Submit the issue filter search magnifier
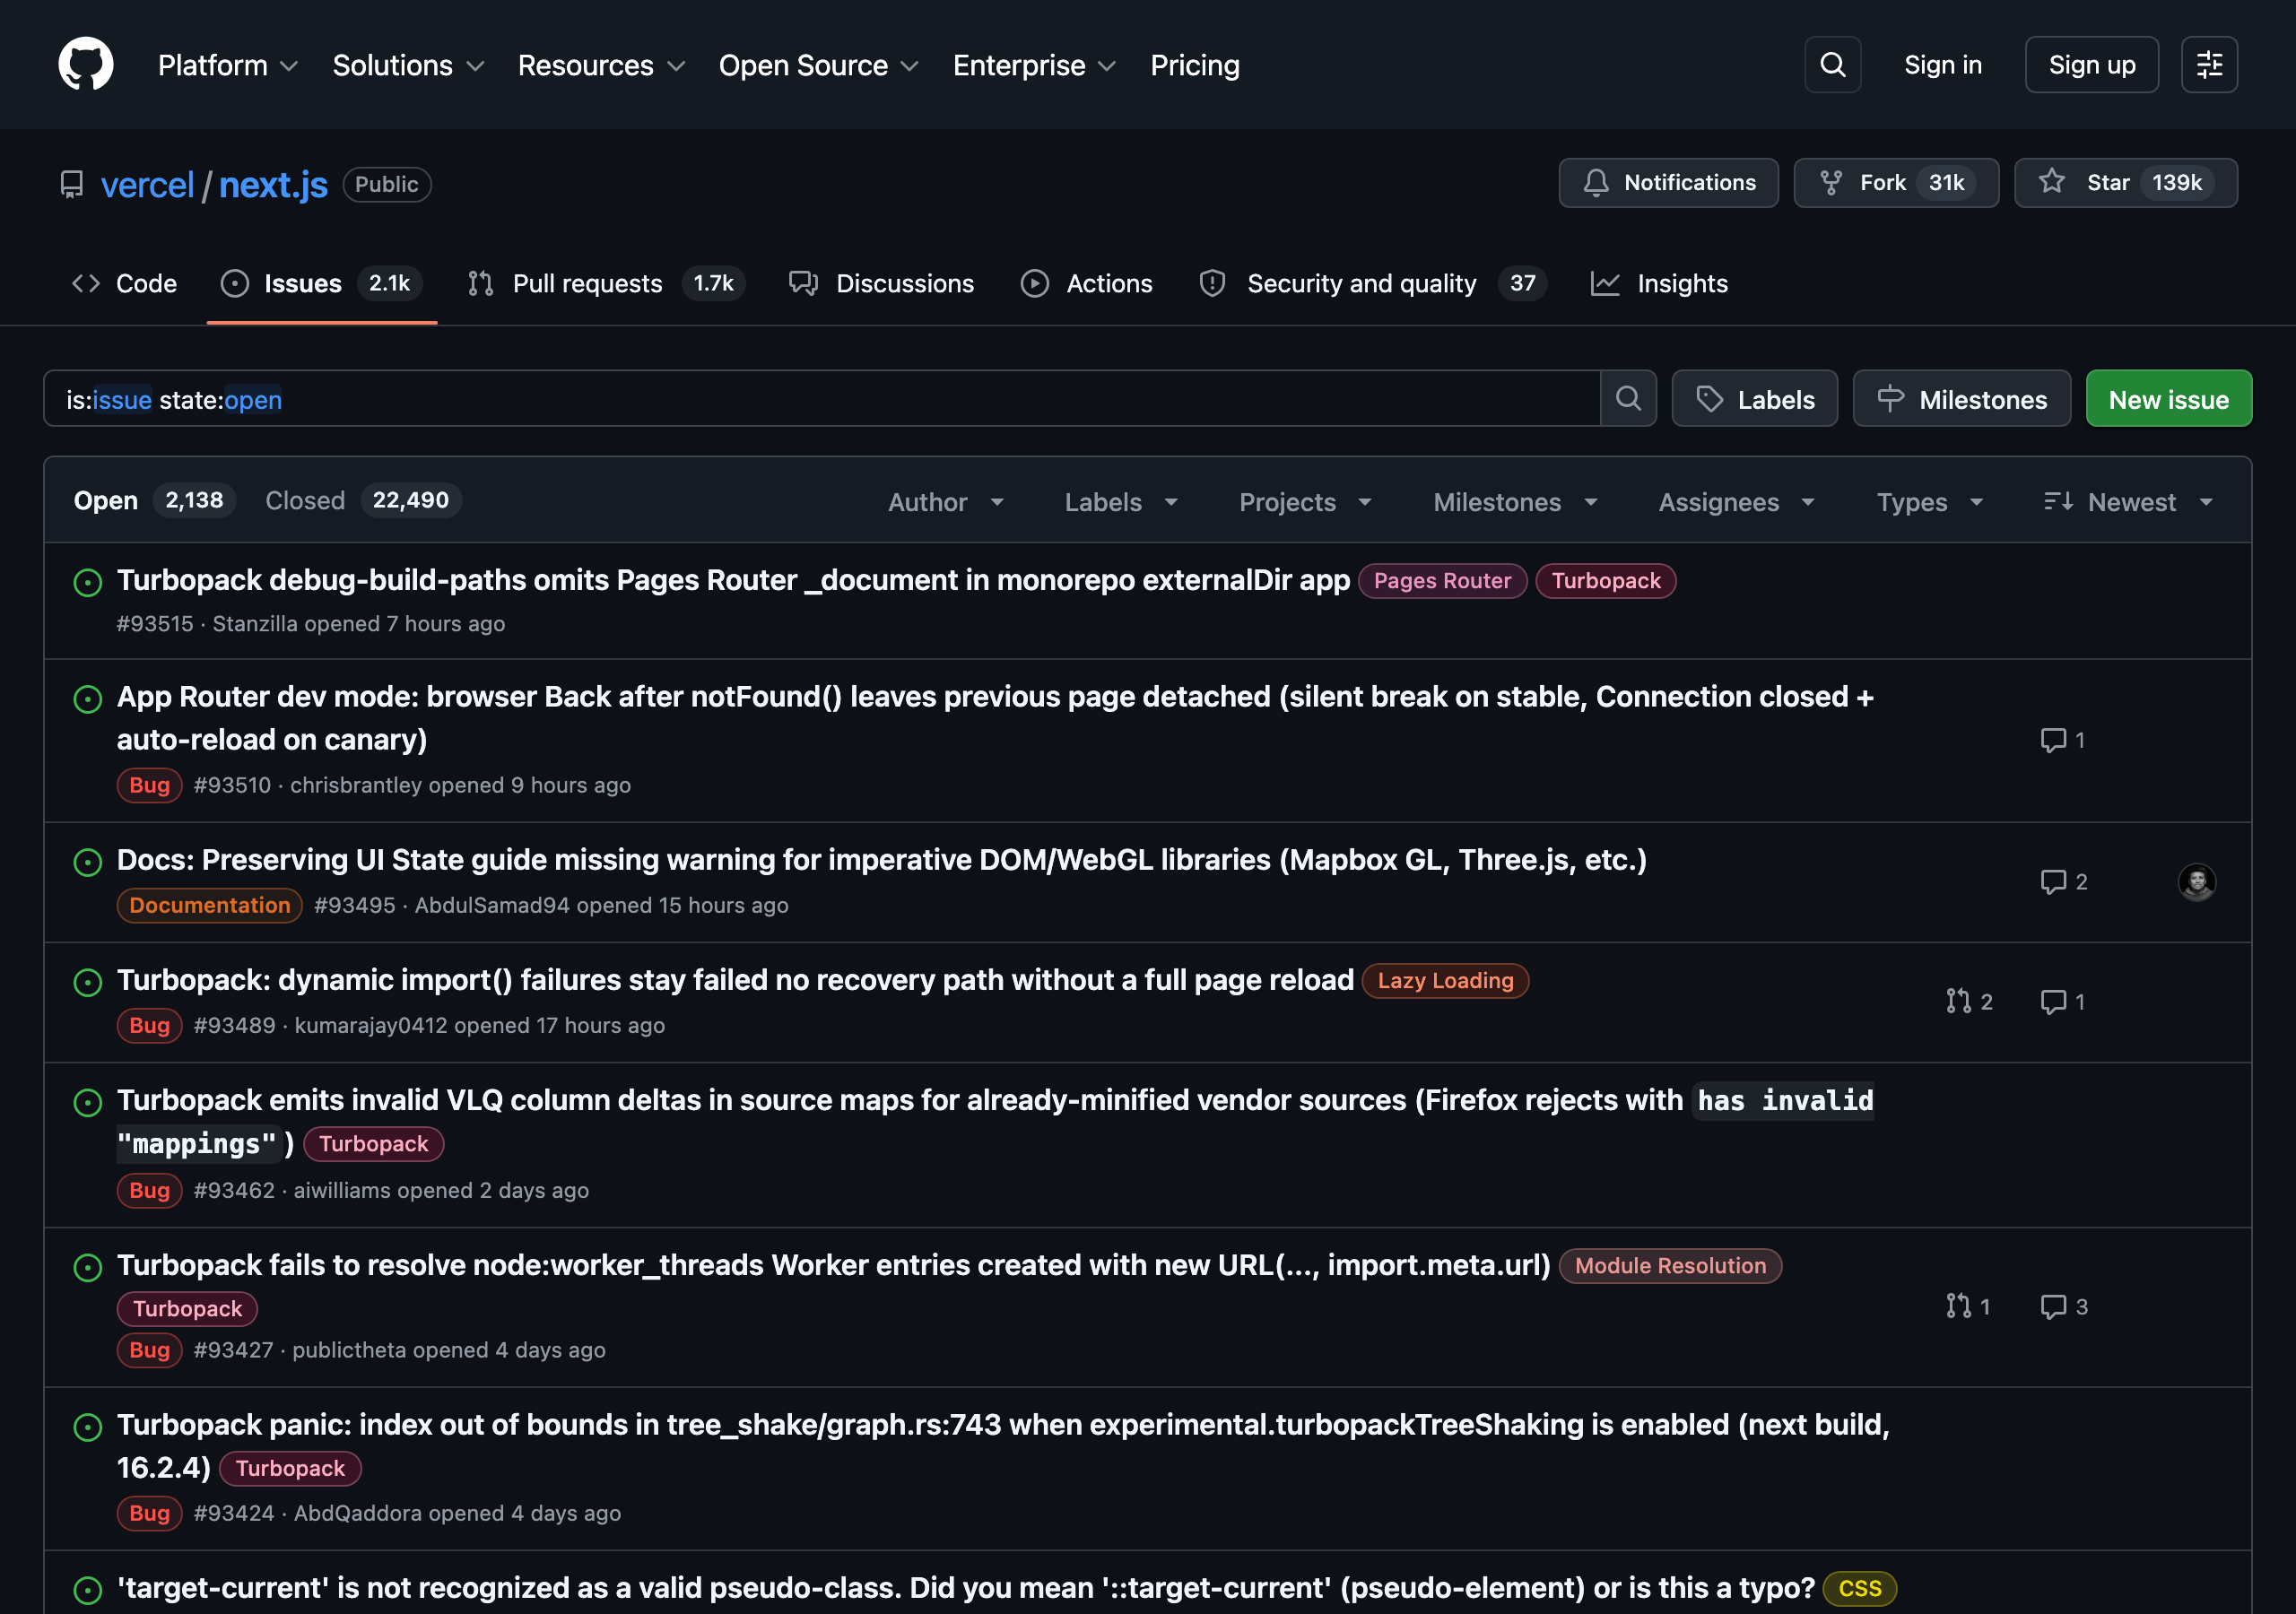The image size is (2296, 1614). point(1628,399)
